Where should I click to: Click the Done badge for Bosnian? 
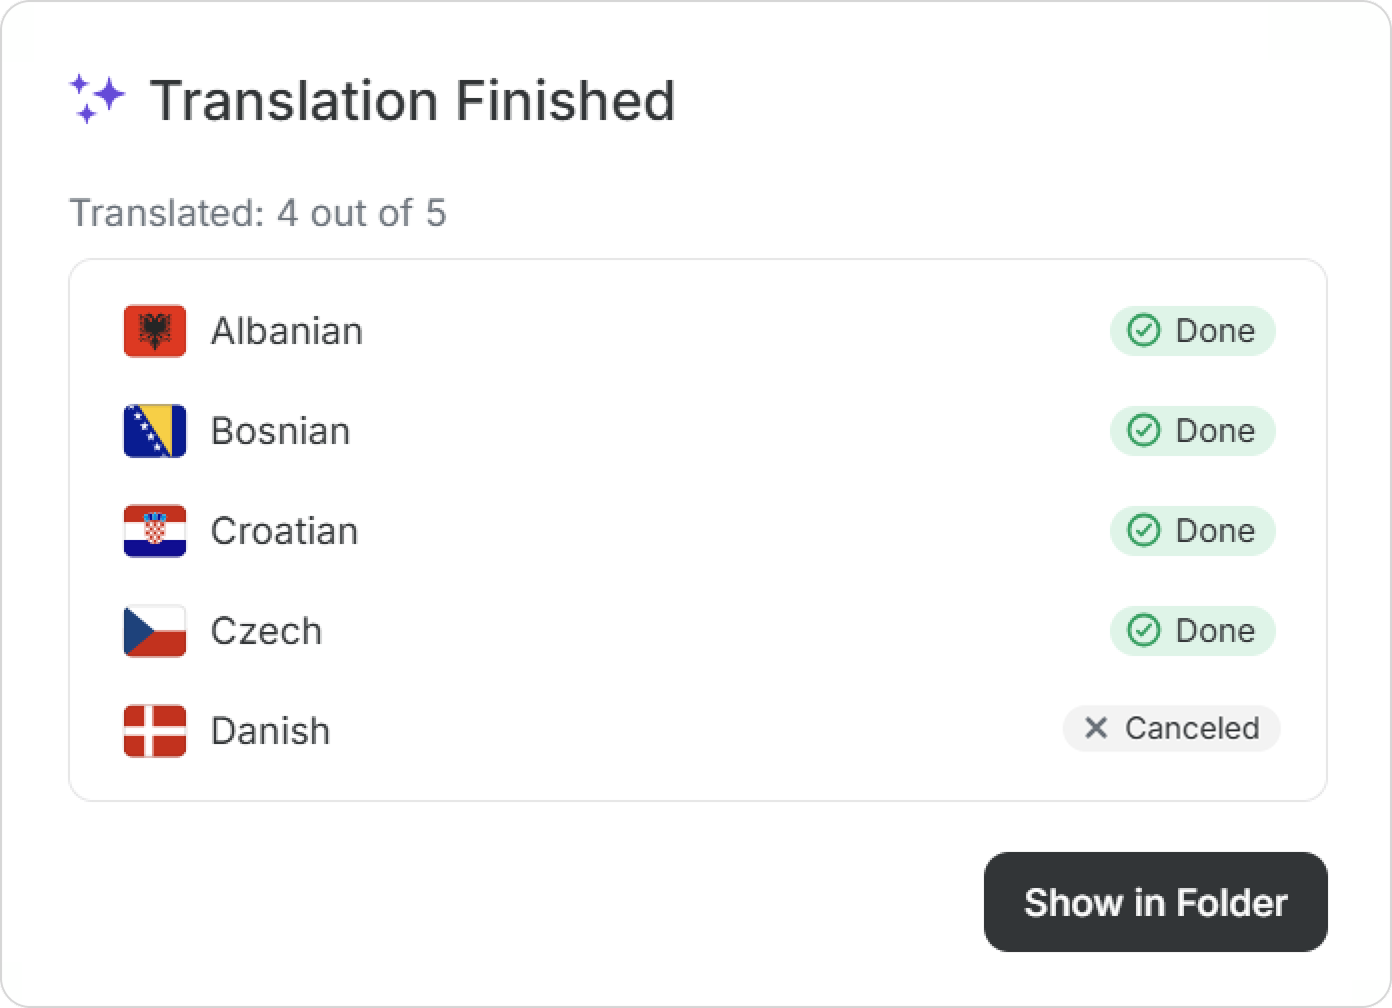click(x=1192, y=431)
